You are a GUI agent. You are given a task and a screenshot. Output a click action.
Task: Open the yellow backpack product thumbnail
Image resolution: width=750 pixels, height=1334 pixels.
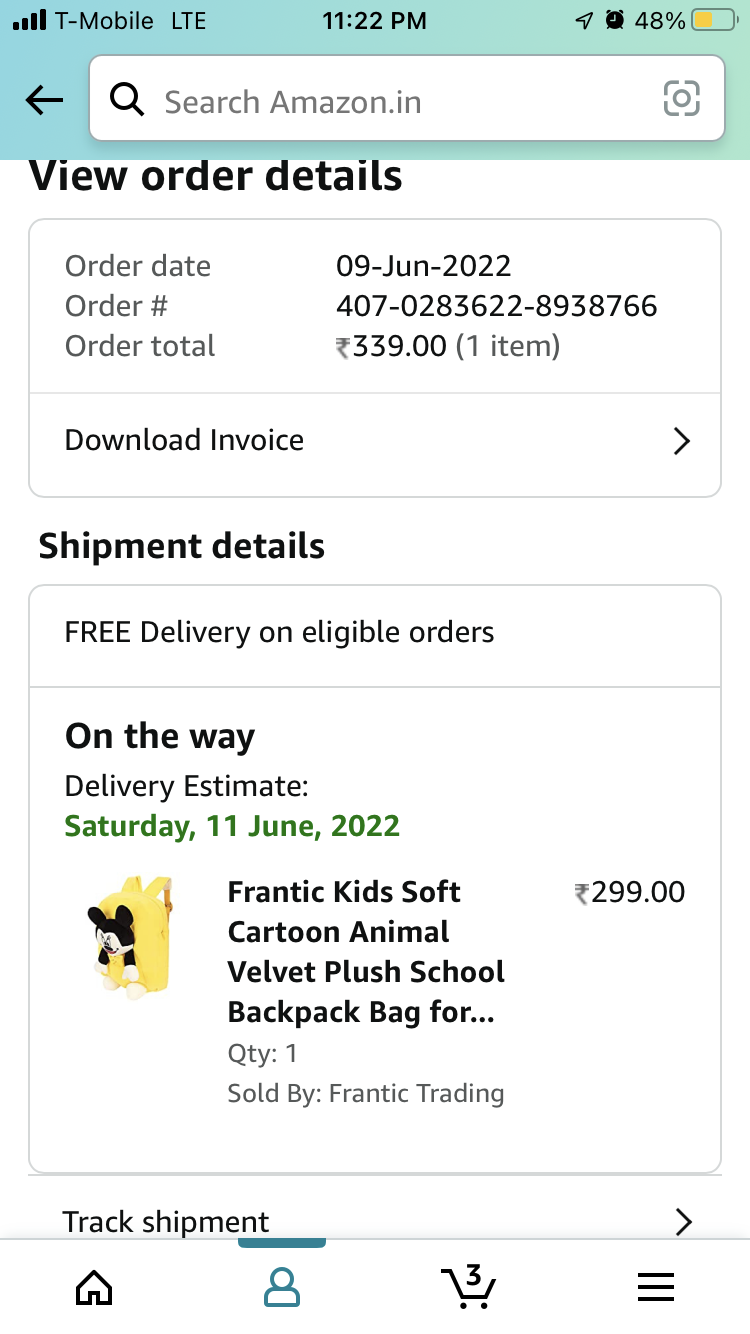coord(128,934)
